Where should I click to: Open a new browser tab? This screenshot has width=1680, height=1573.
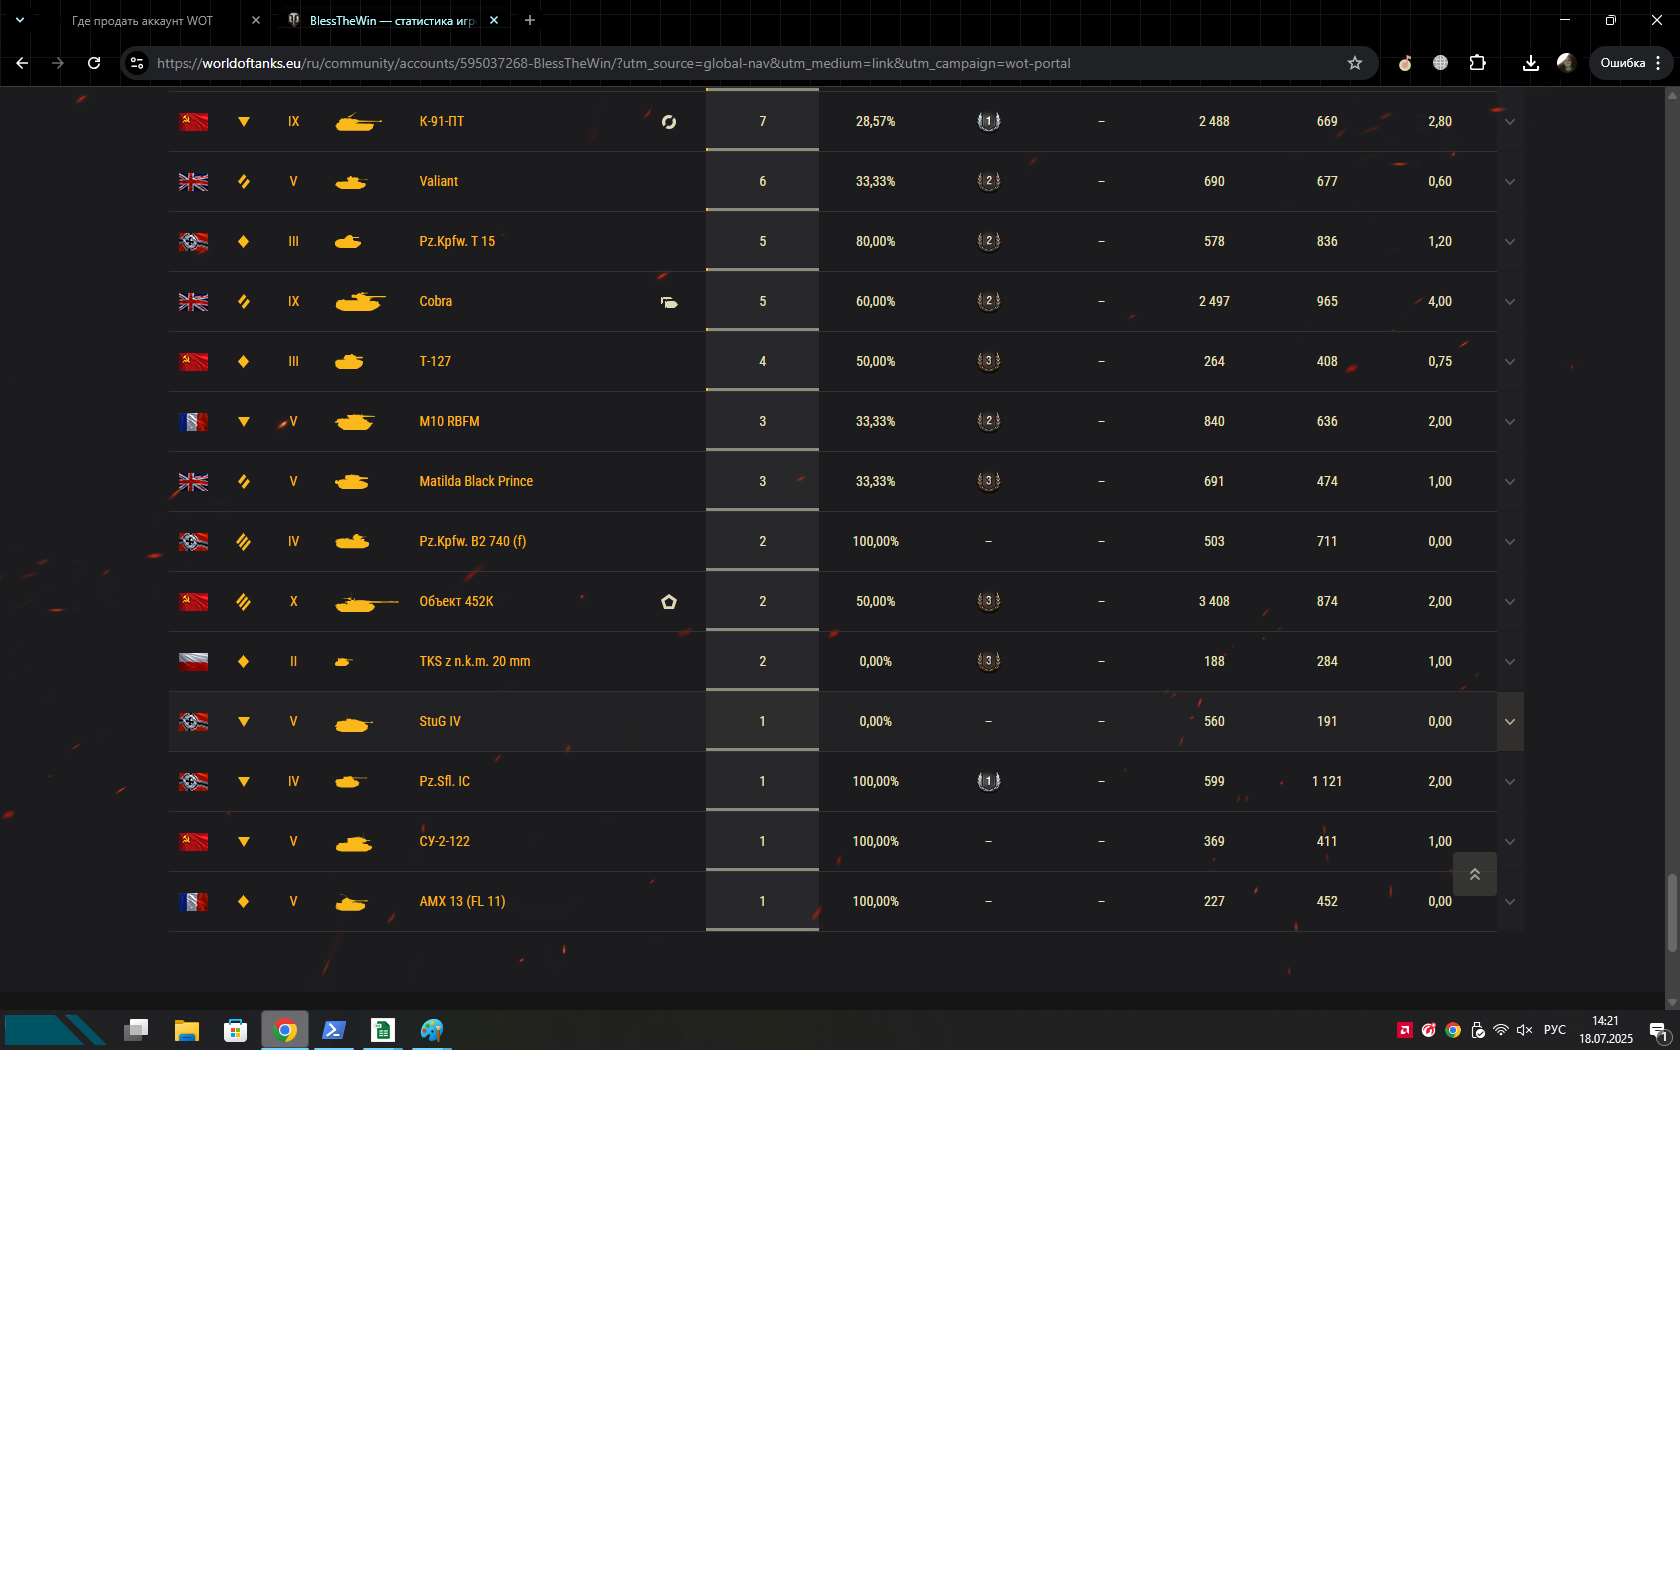[530, 20]
